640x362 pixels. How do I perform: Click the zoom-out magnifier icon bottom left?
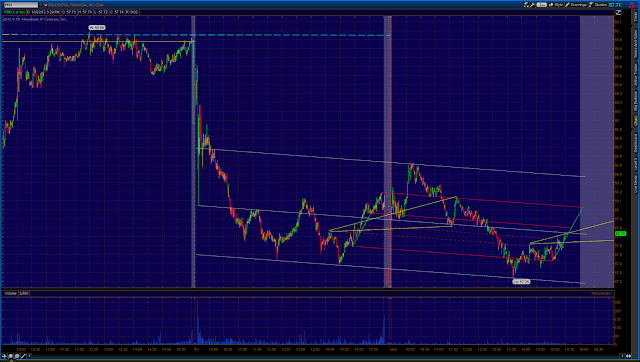click(17, 356)
